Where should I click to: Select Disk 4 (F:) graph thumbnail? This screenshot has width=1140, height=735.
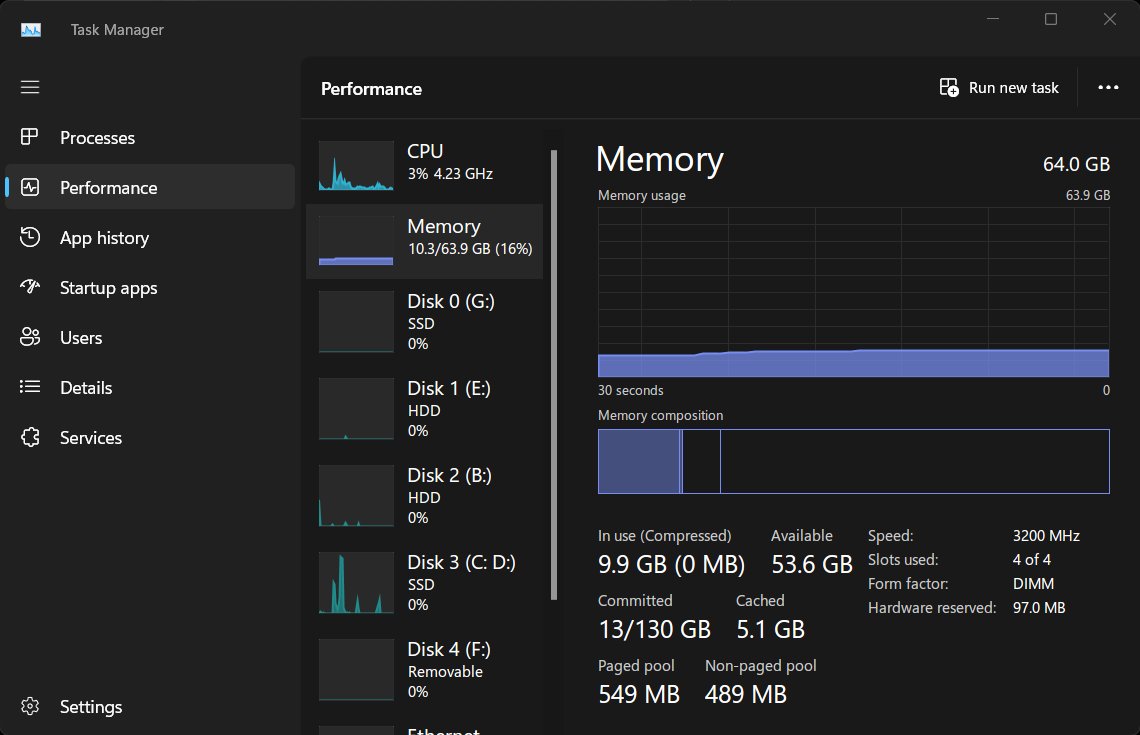tap(356, 670)
